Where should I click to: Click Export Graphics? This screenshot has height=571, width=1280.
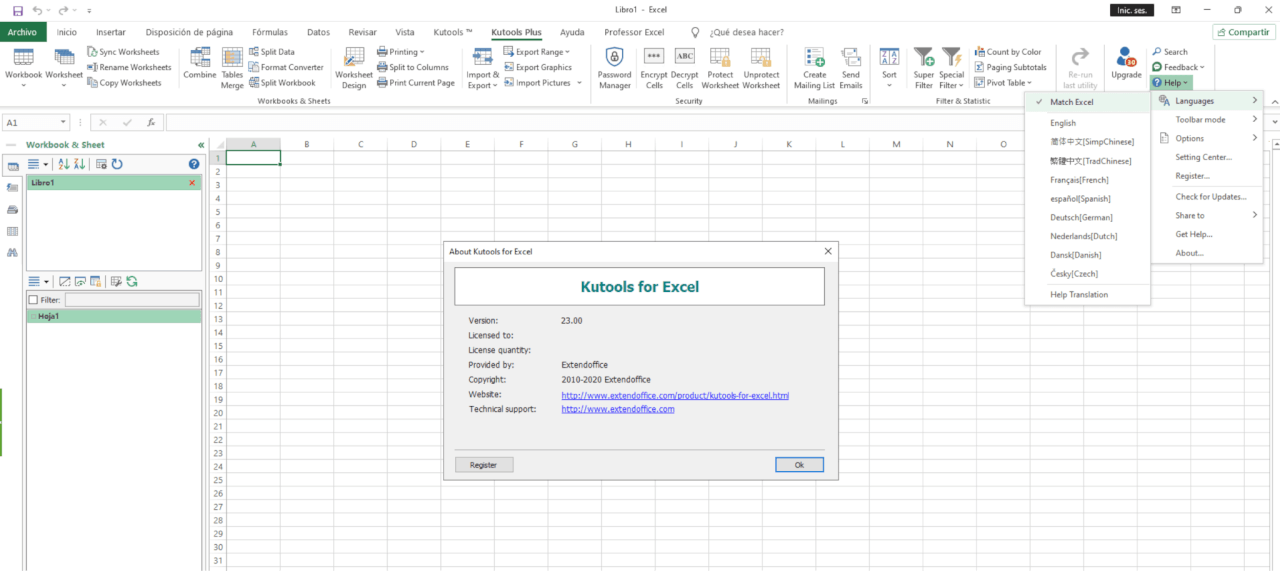537,67
